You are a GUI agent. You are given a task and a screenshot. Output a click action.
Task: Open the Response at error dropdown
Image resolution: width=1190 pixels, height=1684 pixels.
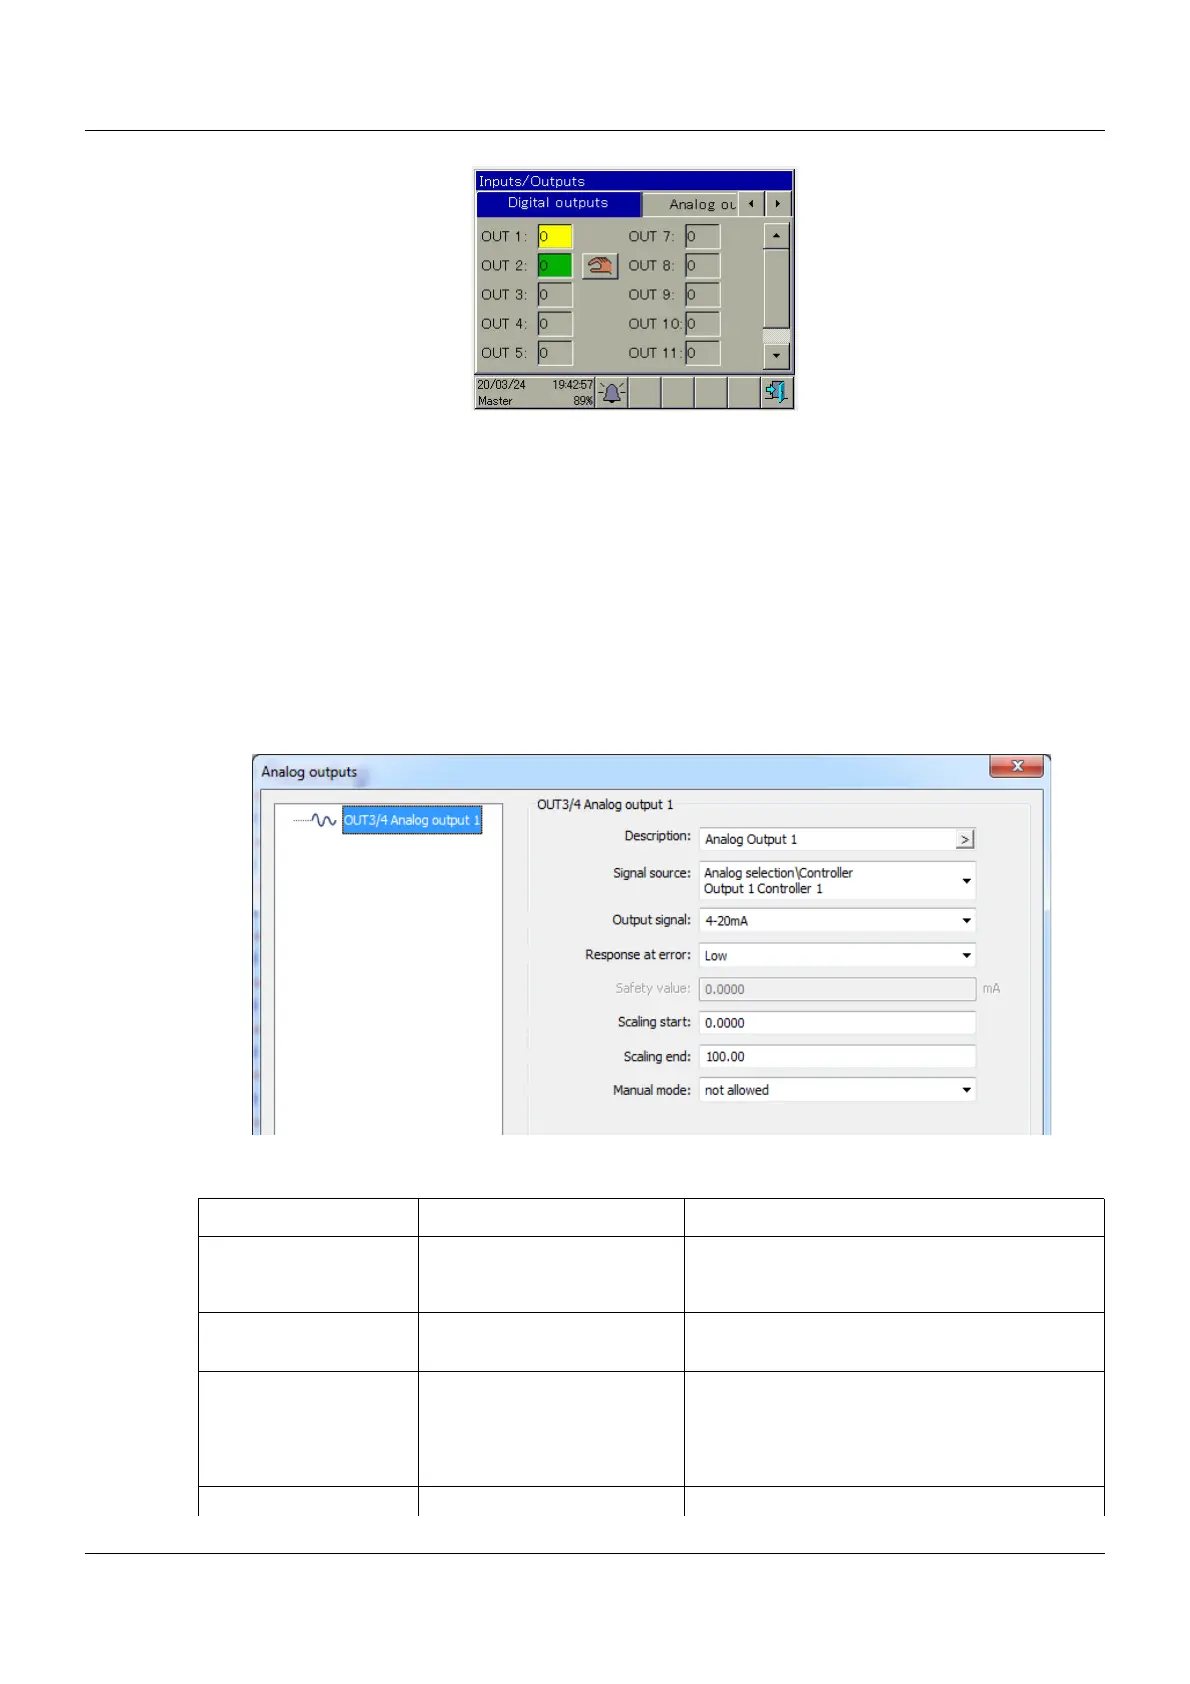[837, 956]
